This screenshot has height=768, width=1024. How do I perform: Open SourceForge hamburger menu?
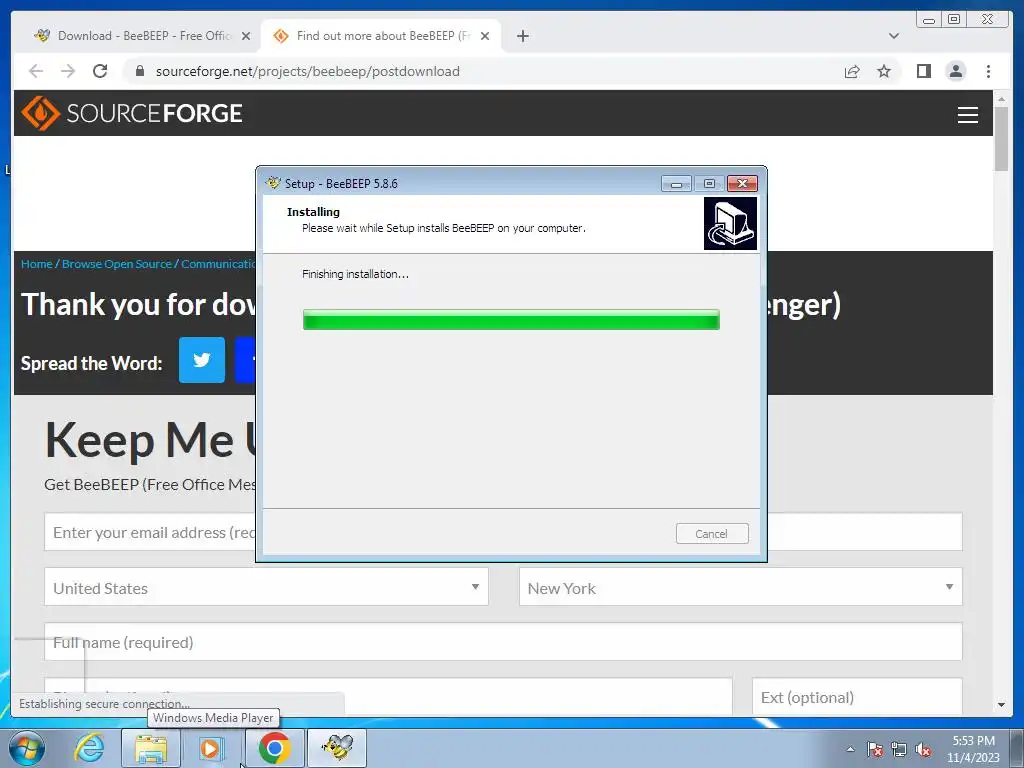(x=967, y=115)
